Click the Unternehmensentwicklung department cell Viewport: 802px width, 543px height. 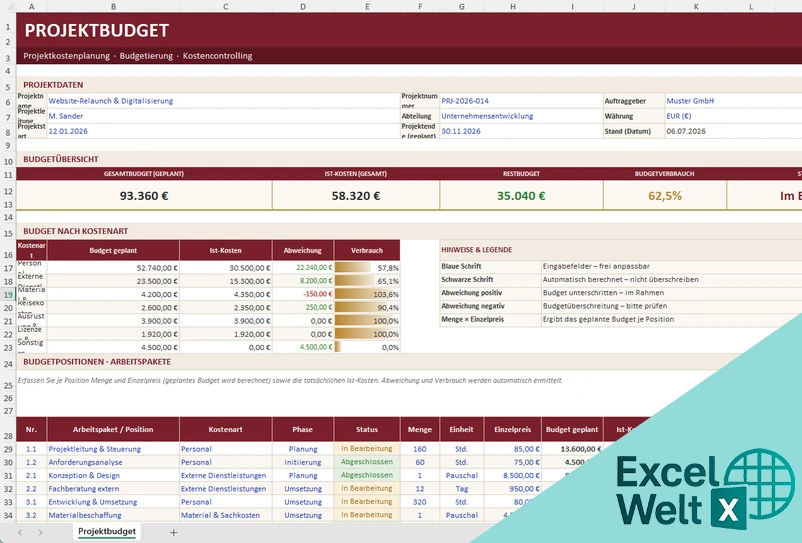coord(521,116)
